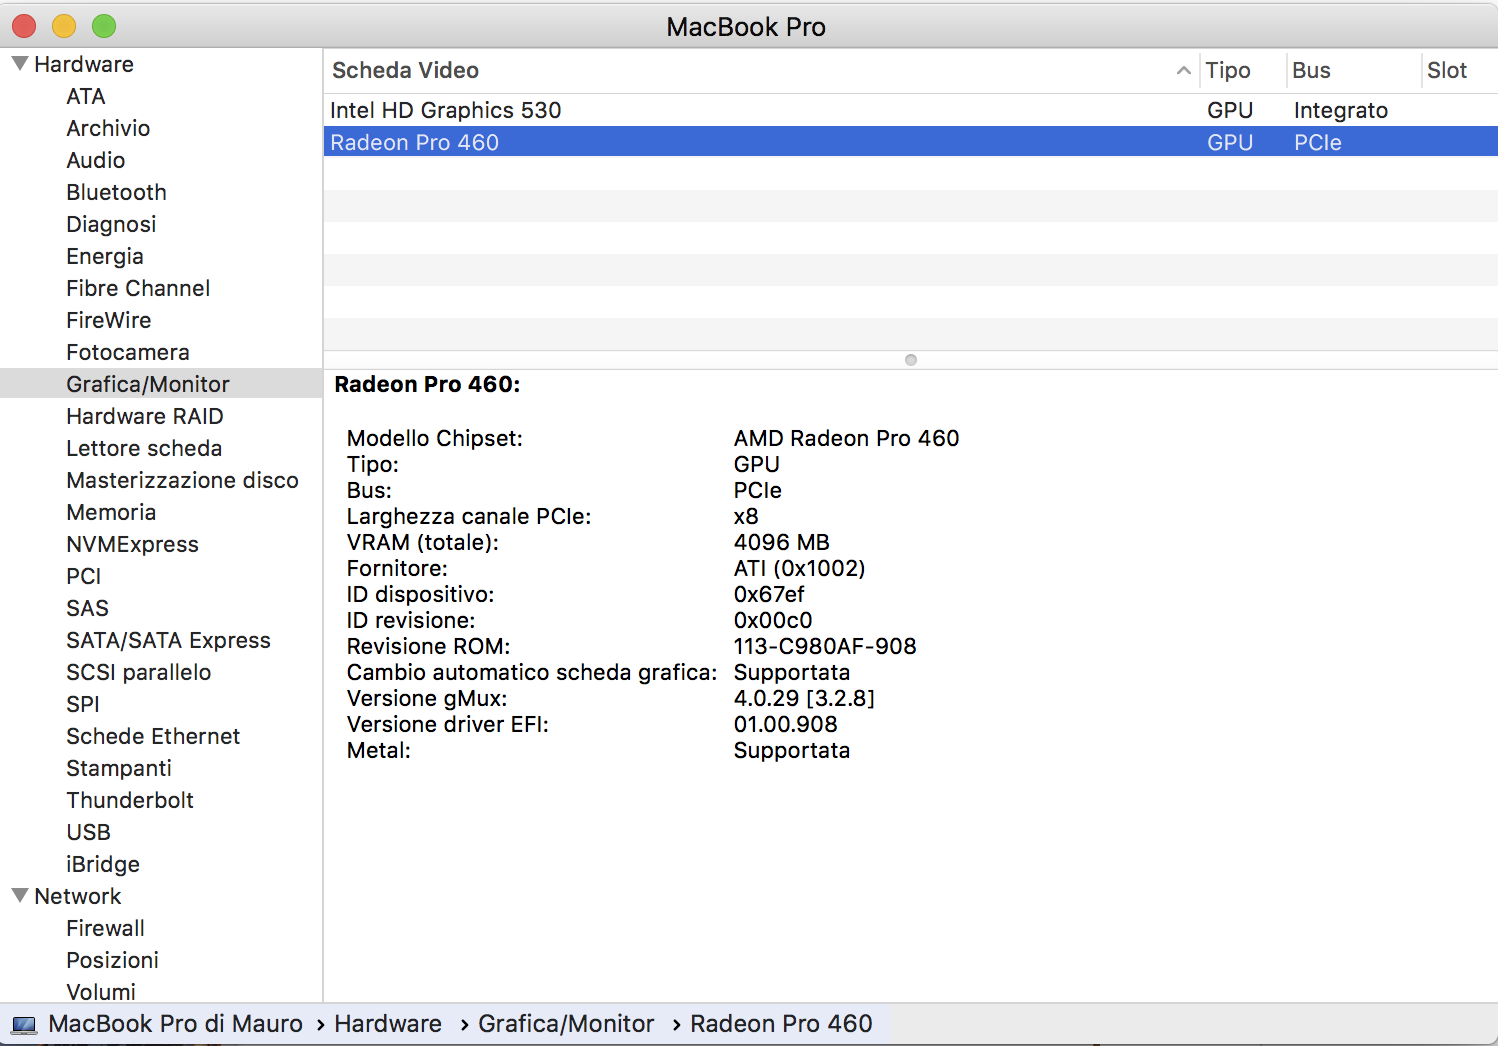Click the yellow minimize window button

click(x=64, y=26)
